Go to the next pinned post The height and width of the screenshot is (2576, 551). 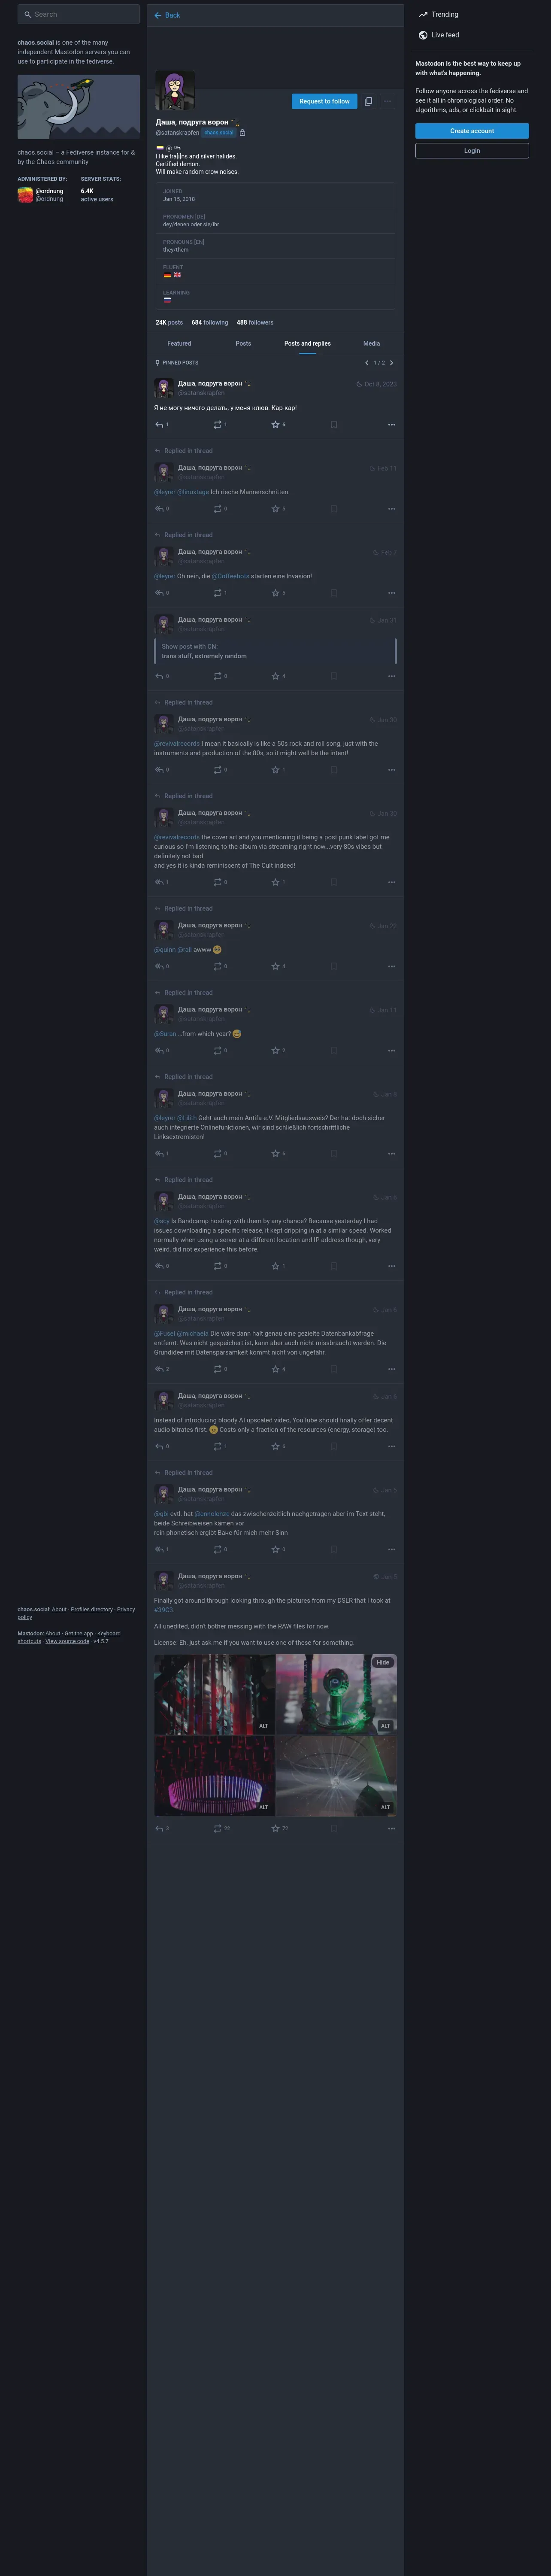pos(391,363)
